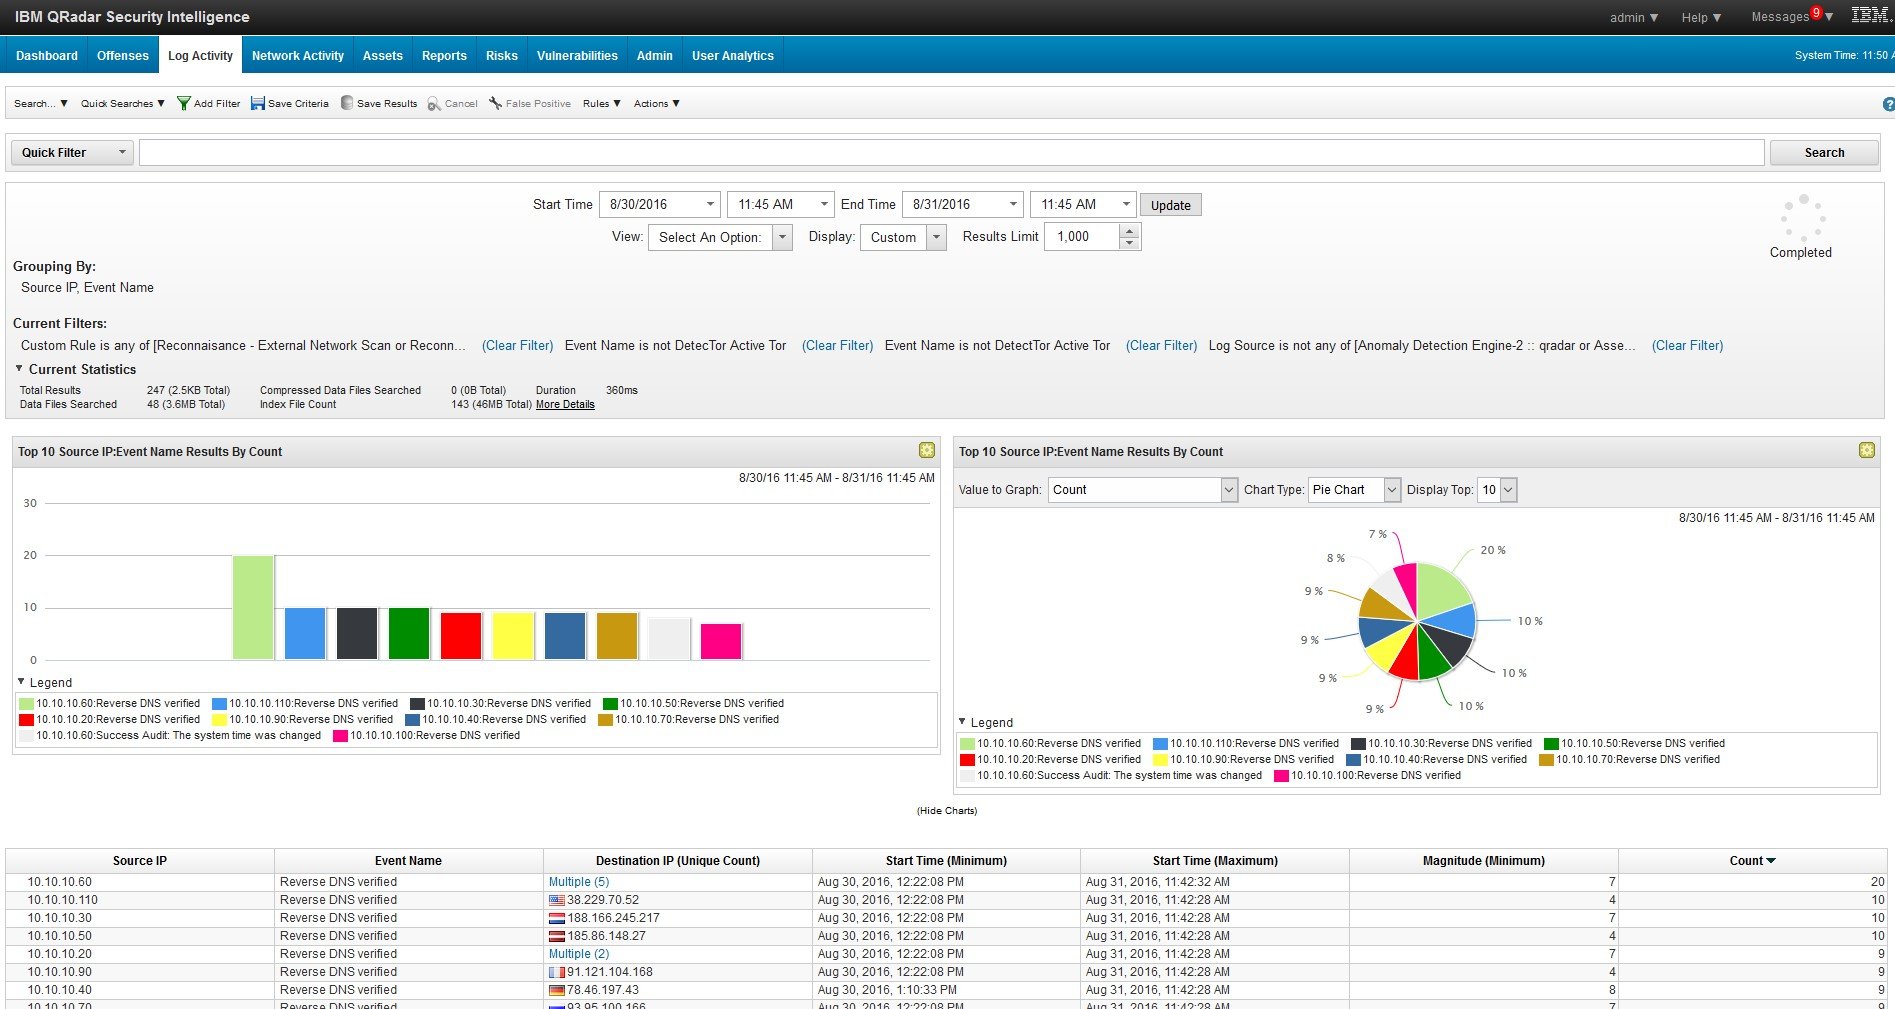Open bar chart panel settings icon
This screenshot has width=1895, height=1009.
(927, 451)
